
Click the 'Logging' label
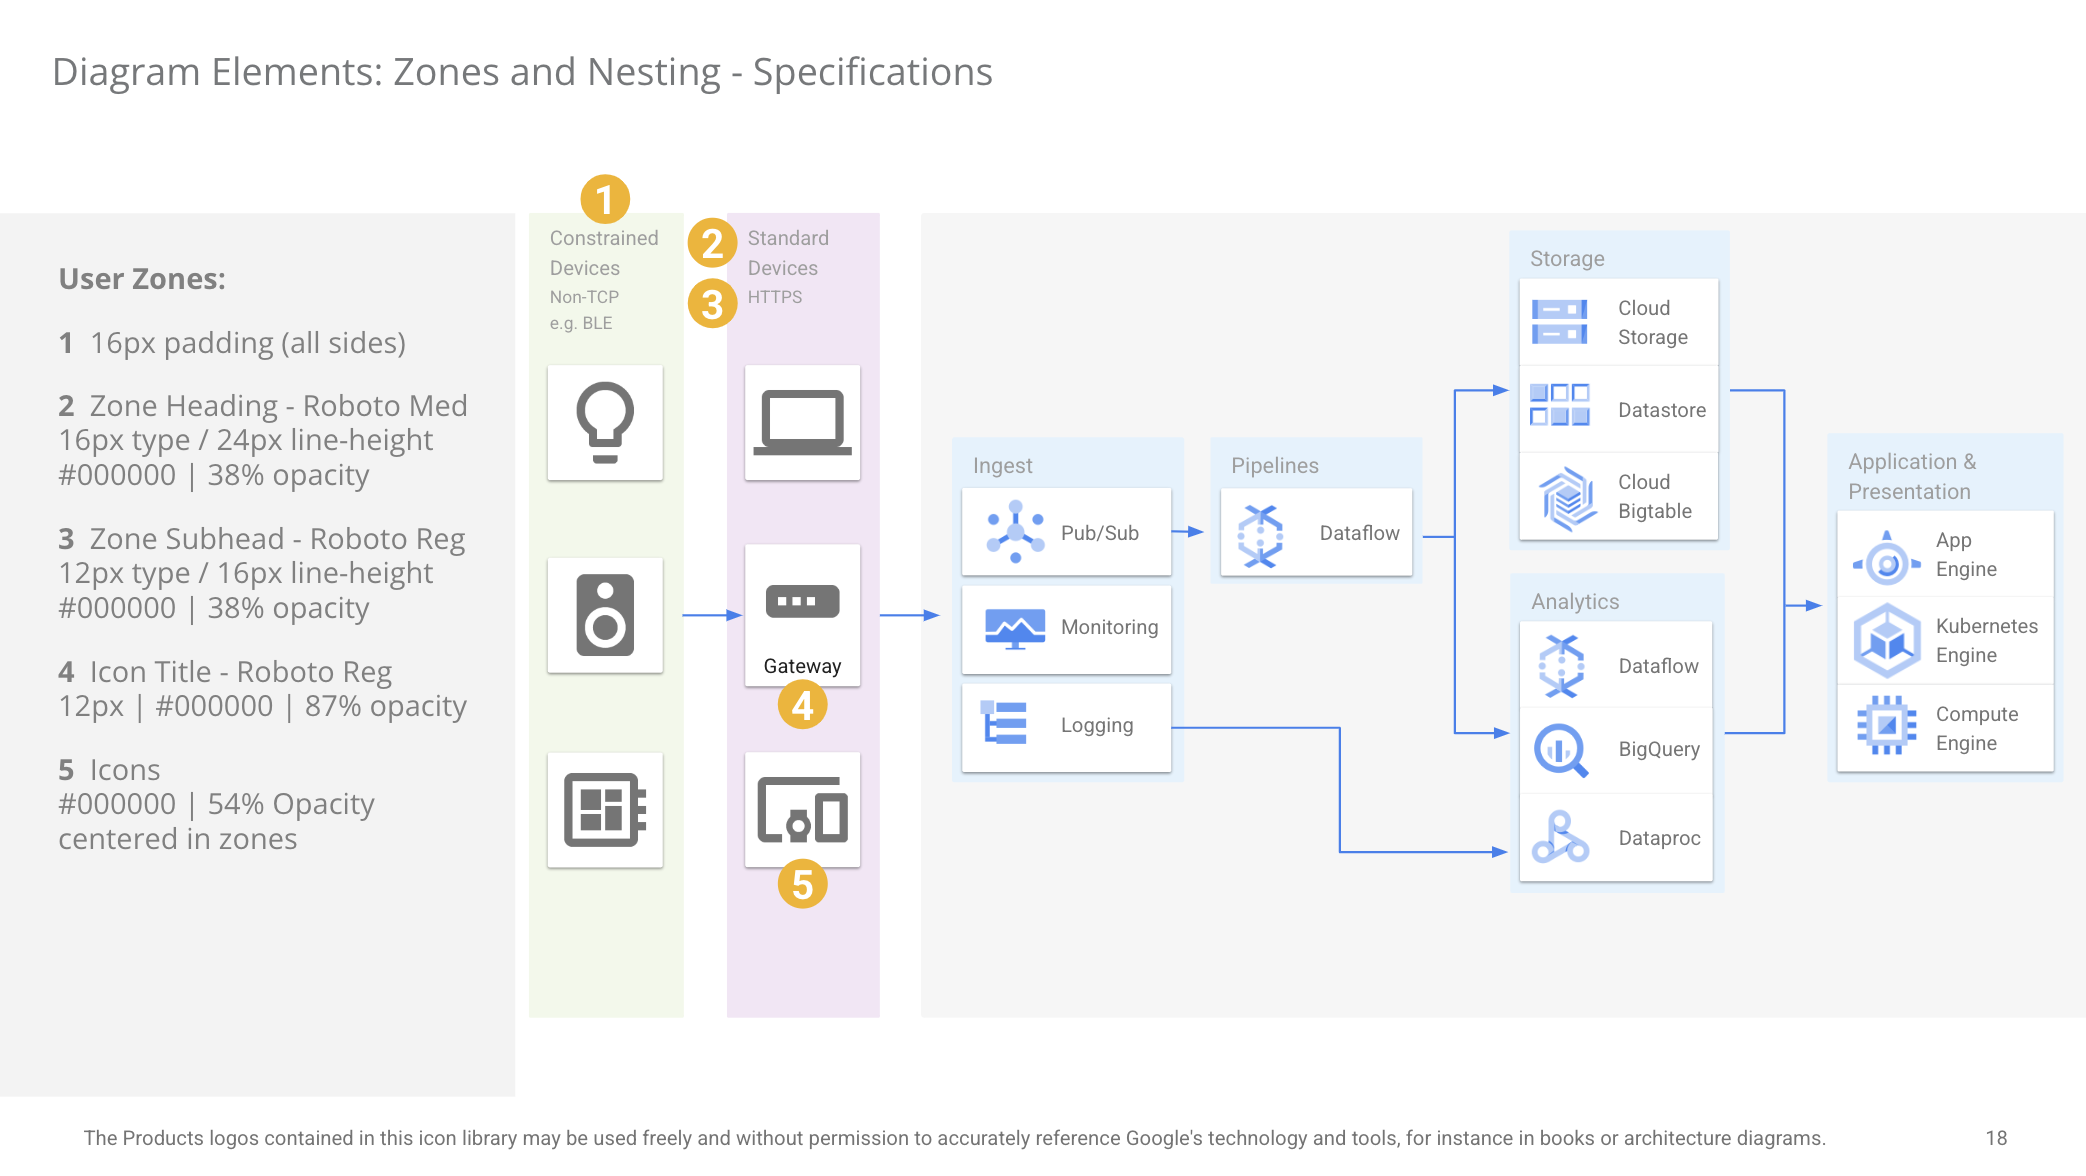pyautogui.click(x=1097, y=725)
